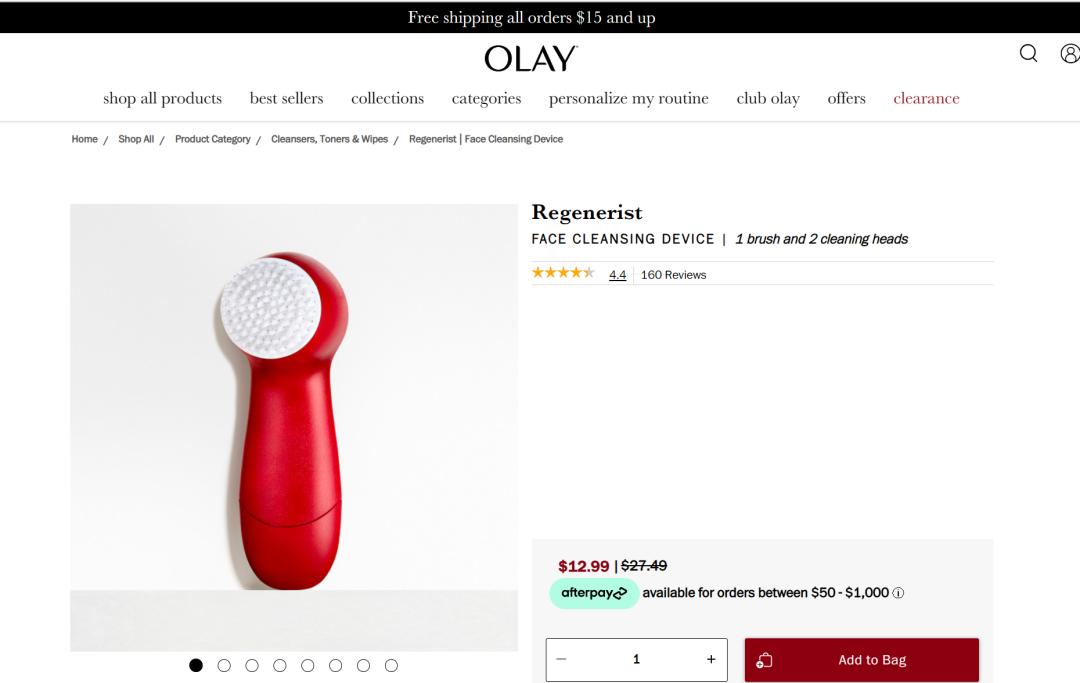Decrease quantity with the minus button
The width and height of the screenshot is (1080, 683).
tap(561, 659)
